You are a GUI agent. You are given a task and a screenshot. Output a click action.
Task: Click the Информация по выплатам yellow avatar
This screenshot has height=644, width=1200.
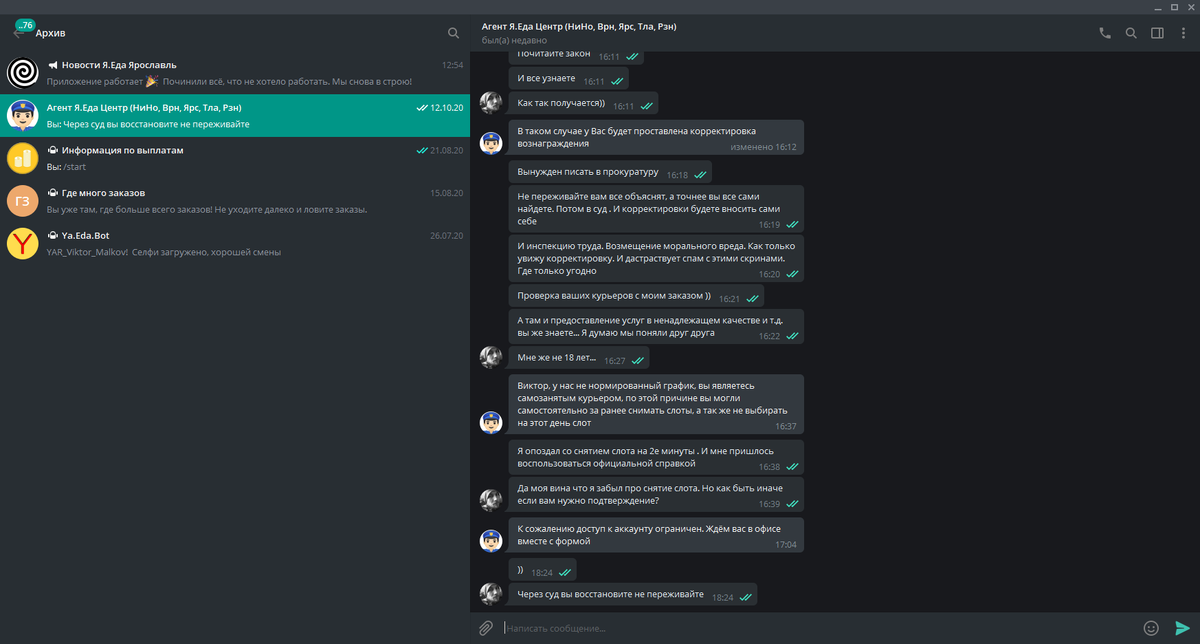23,158
